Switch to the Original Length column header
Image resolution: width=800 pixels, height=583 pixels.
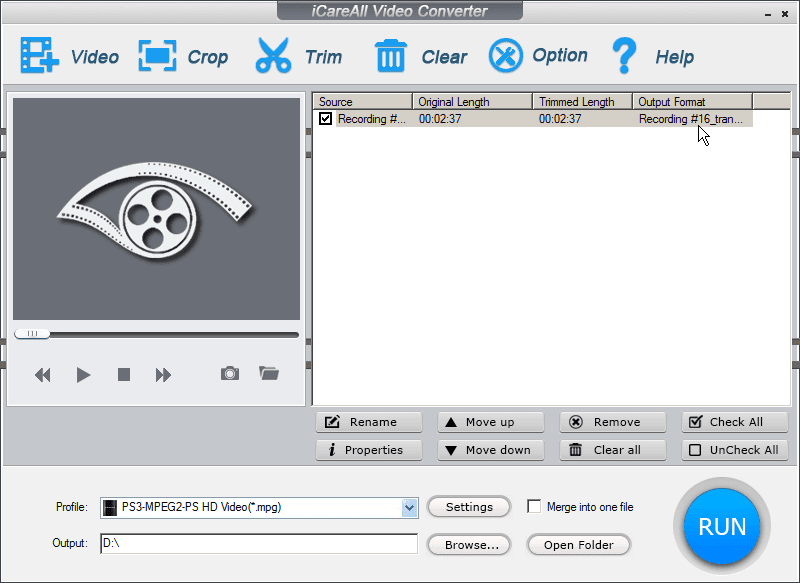470,101
